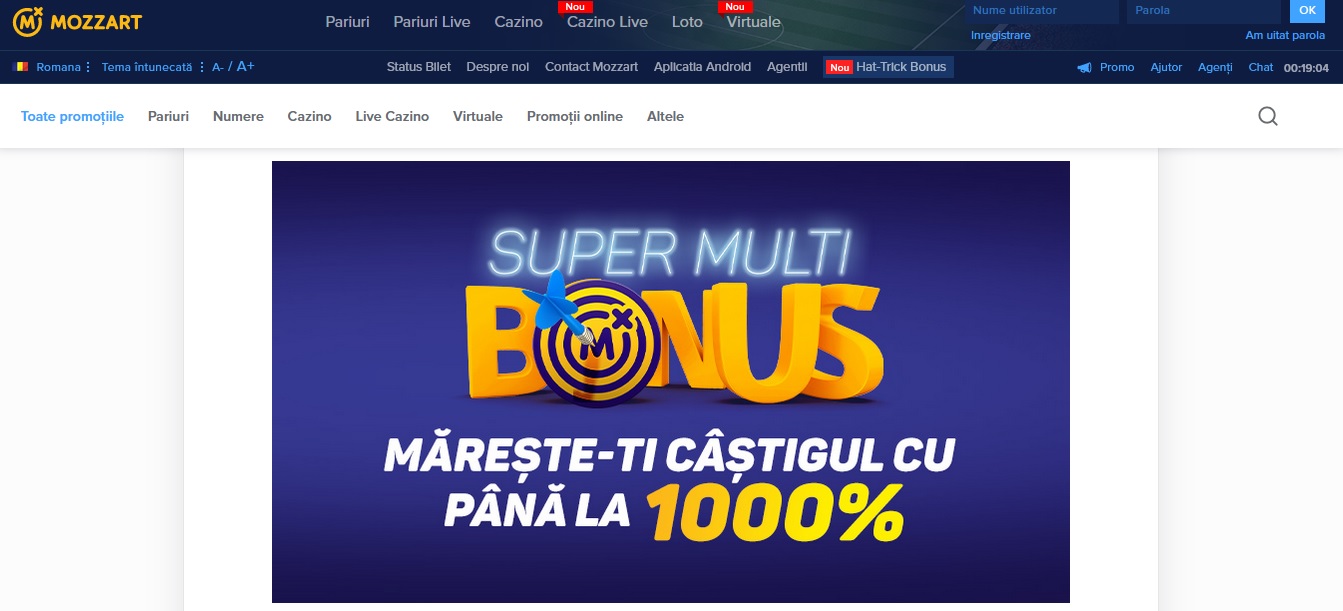Select the Toate promoțiile tab
The width and height of the screenshot is (1343, 611).
coord(72,116)
